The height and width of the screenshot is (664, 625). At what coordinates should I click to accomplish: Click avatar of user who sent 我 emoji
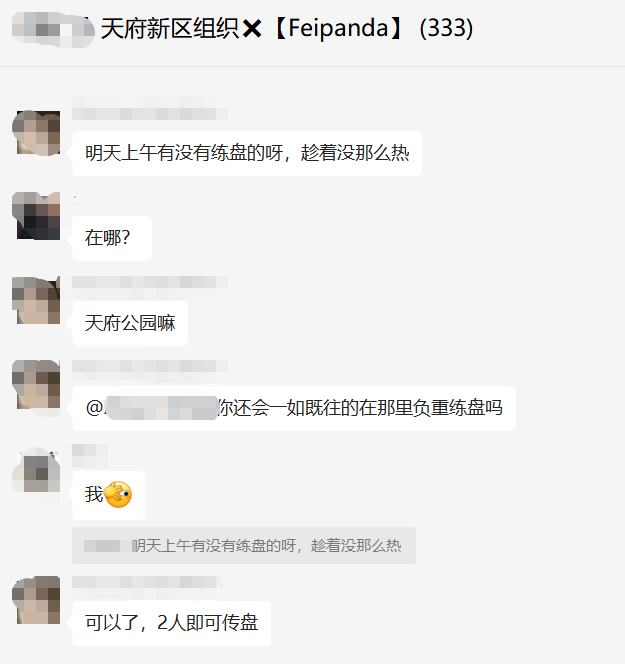pyautogui.click(x=37, y=470)
